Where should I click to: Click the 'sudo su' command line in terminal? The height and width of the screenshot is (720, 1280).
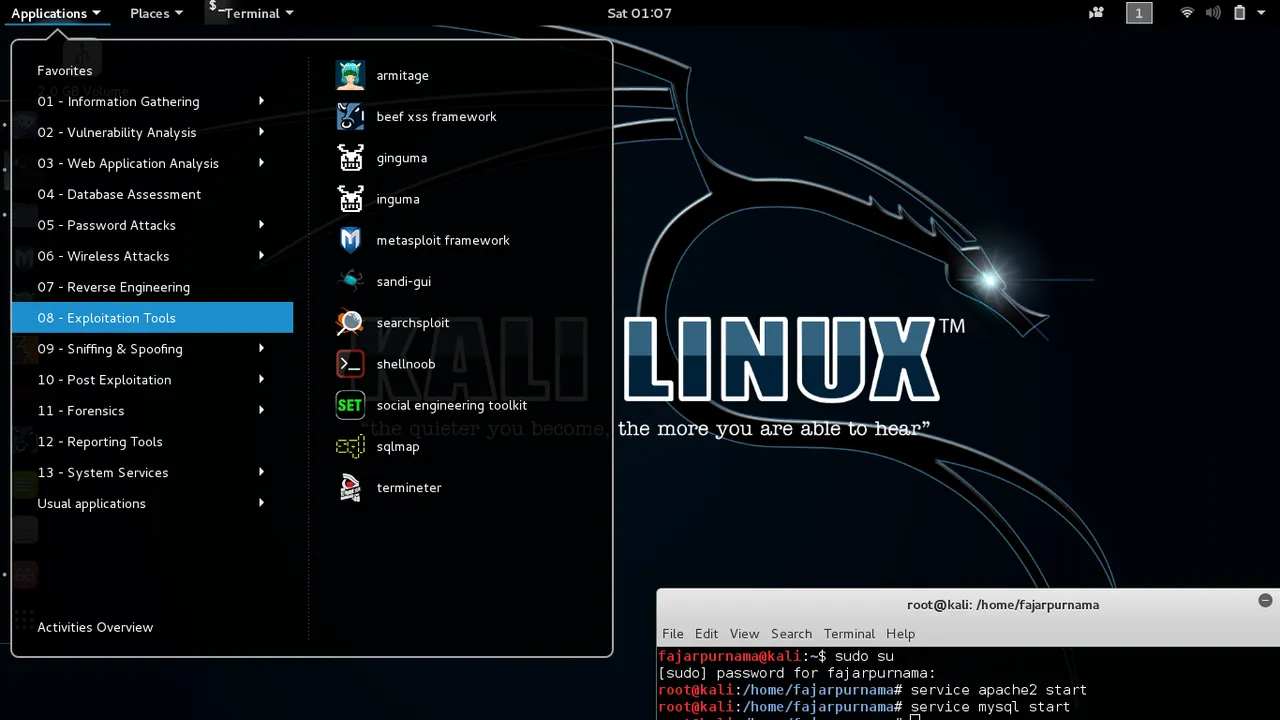(864, 656)
